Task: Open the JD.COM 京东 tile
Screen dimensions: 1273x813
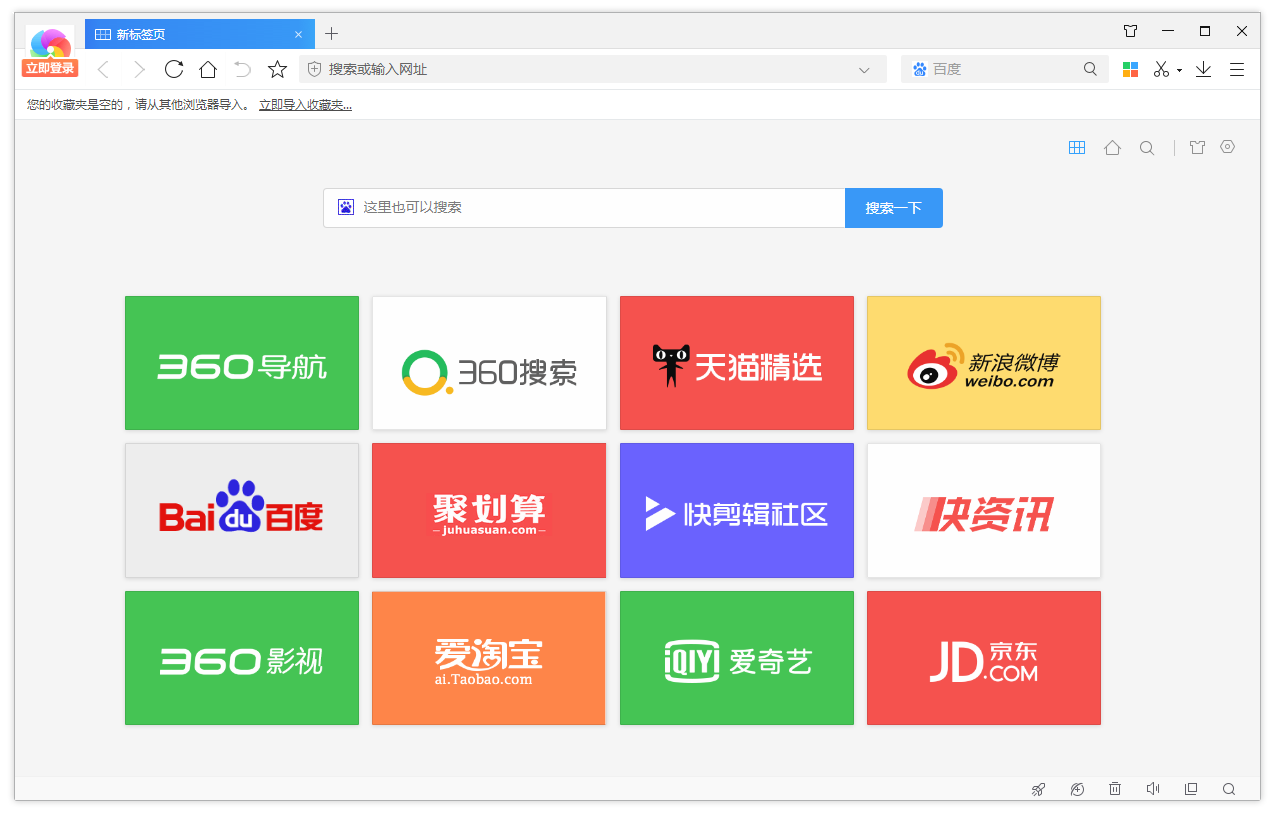Action: coord(984,658)
